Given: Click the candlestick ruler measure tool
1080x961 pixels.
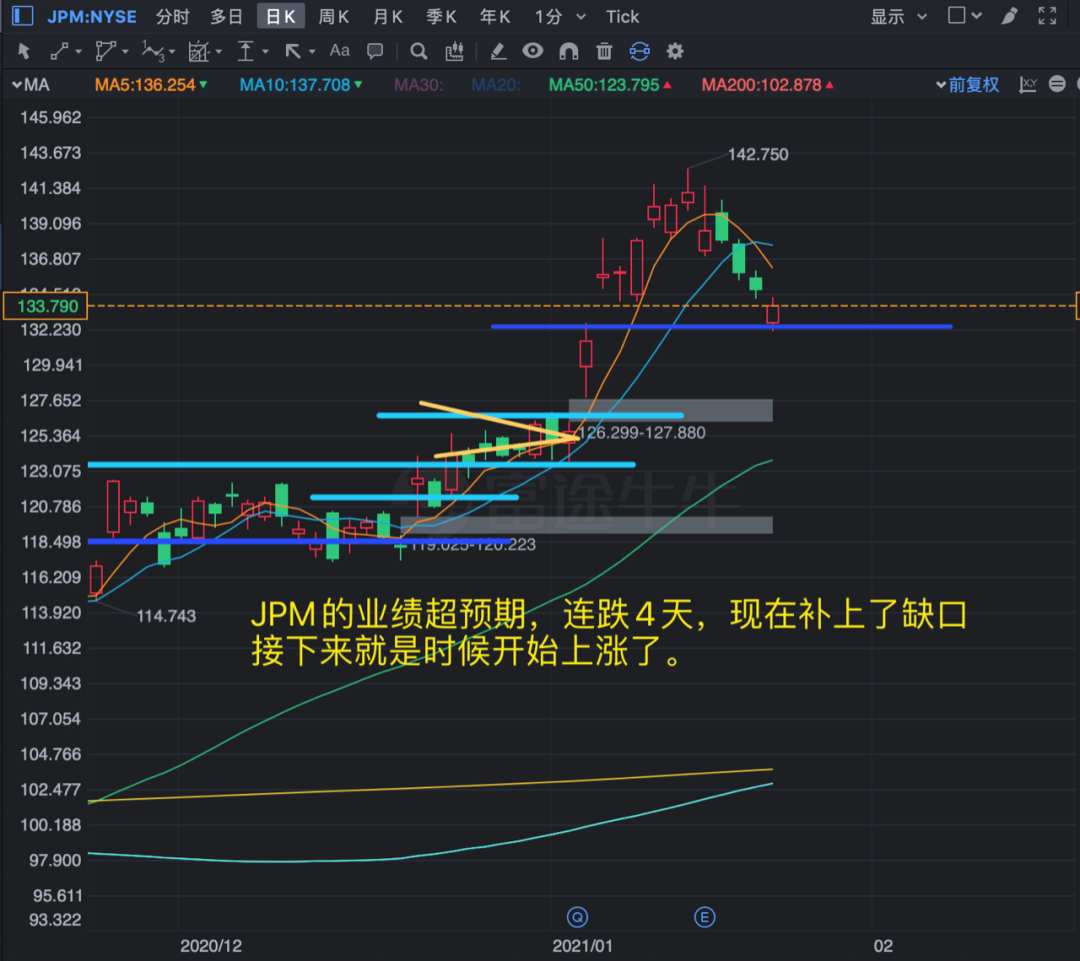Looking at the screenshot, I should pyautogui.click(x=455, y=52).
